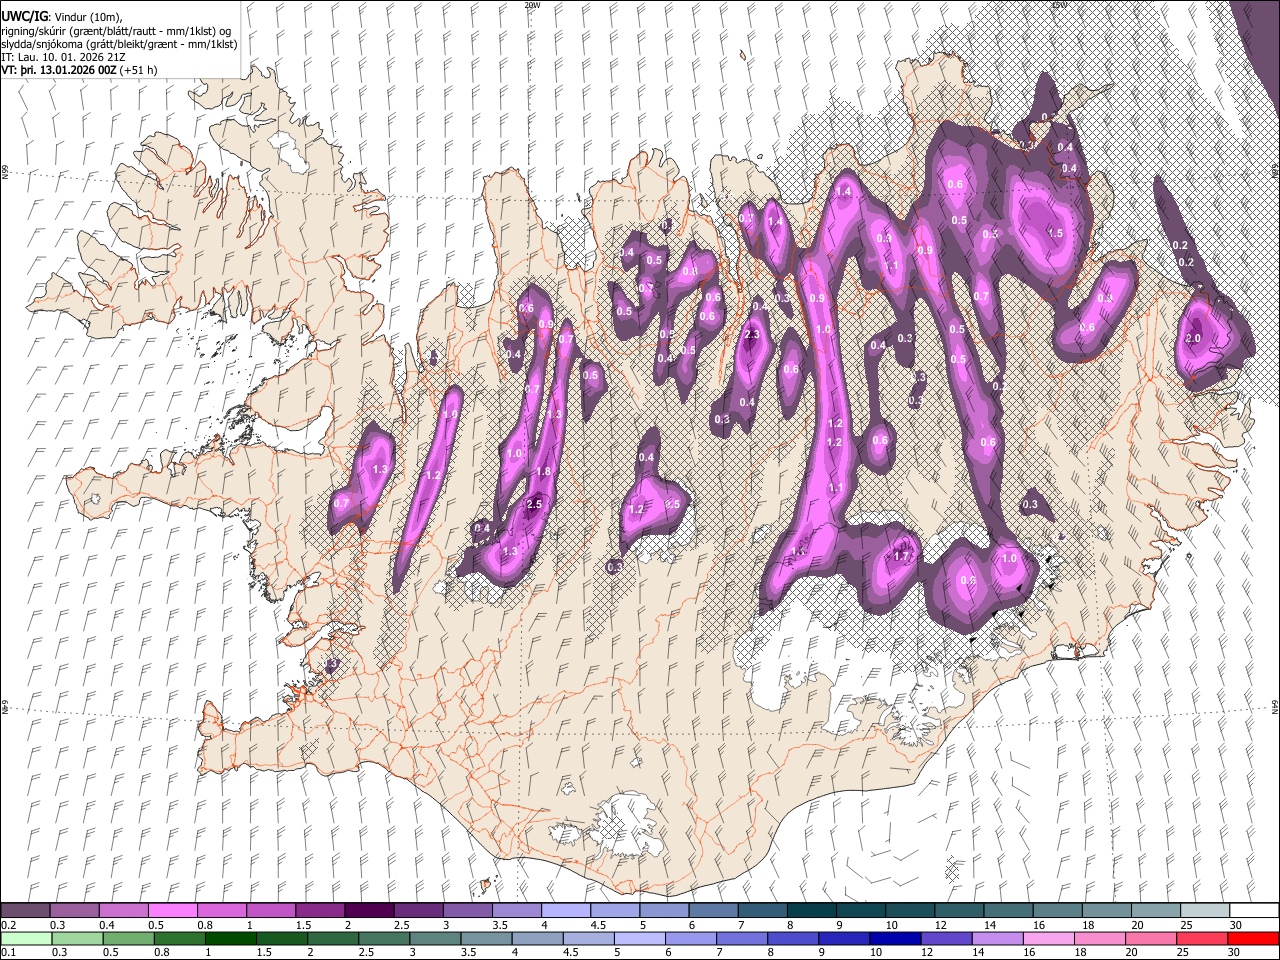This screenshot has width=1280, height=960.
Task: Click the light purple rain swatch between 14 and 16
Action: [x=998, y=938]
